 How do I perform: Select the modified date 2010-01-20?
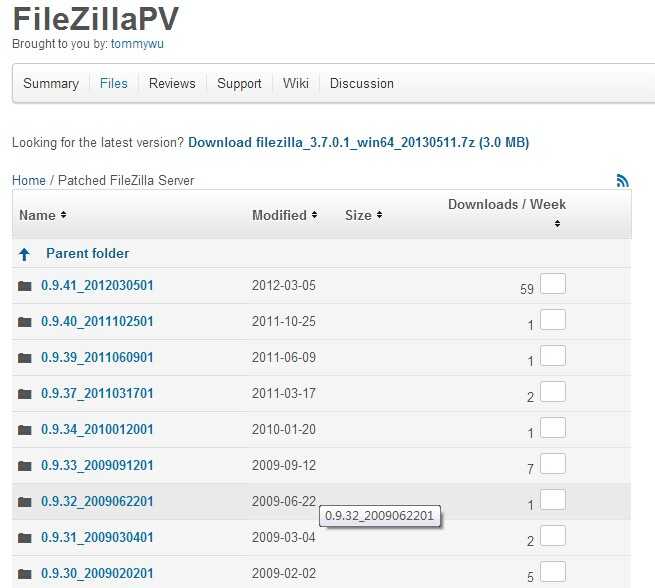coord(284,429)
